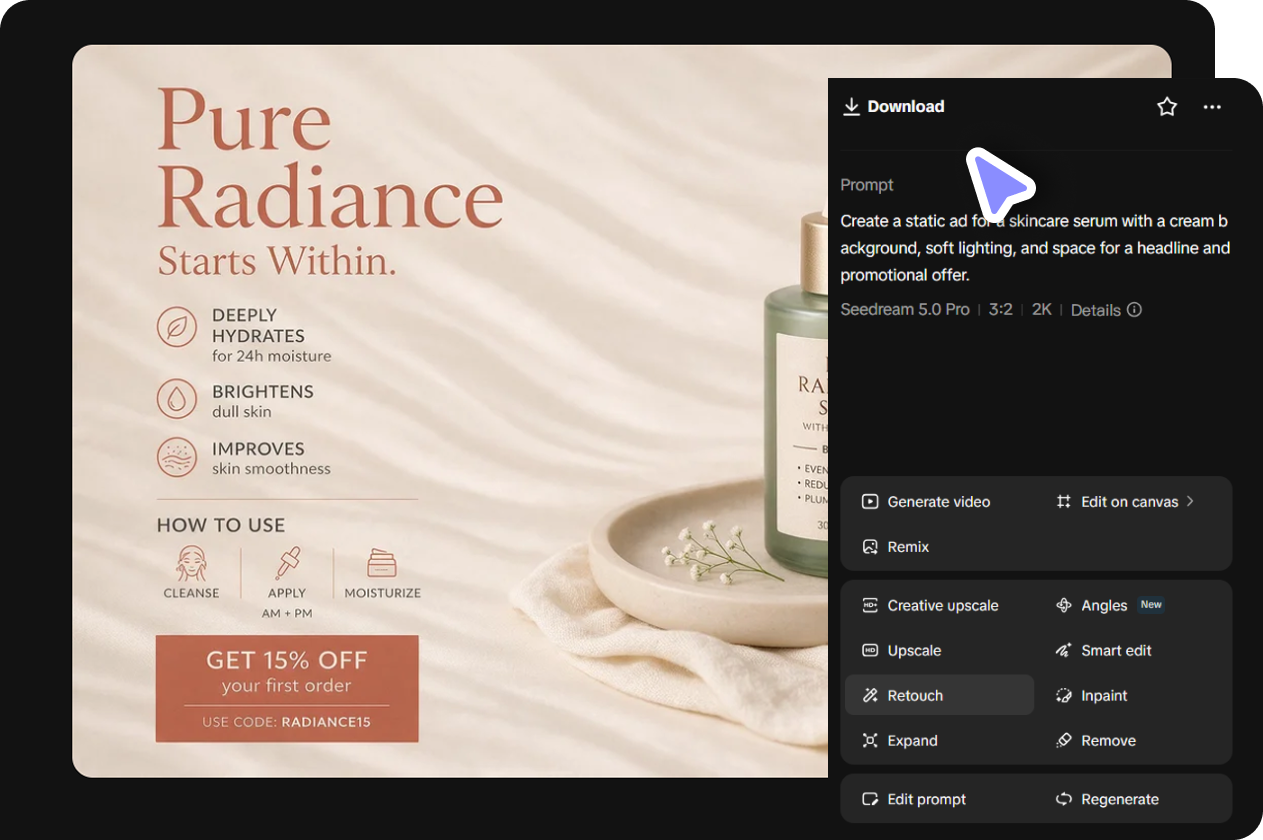The height and width of the screenshot is (840, 1263).
Task: Click the 'AM + PM' text under Apply
Action: coord(287,613)
